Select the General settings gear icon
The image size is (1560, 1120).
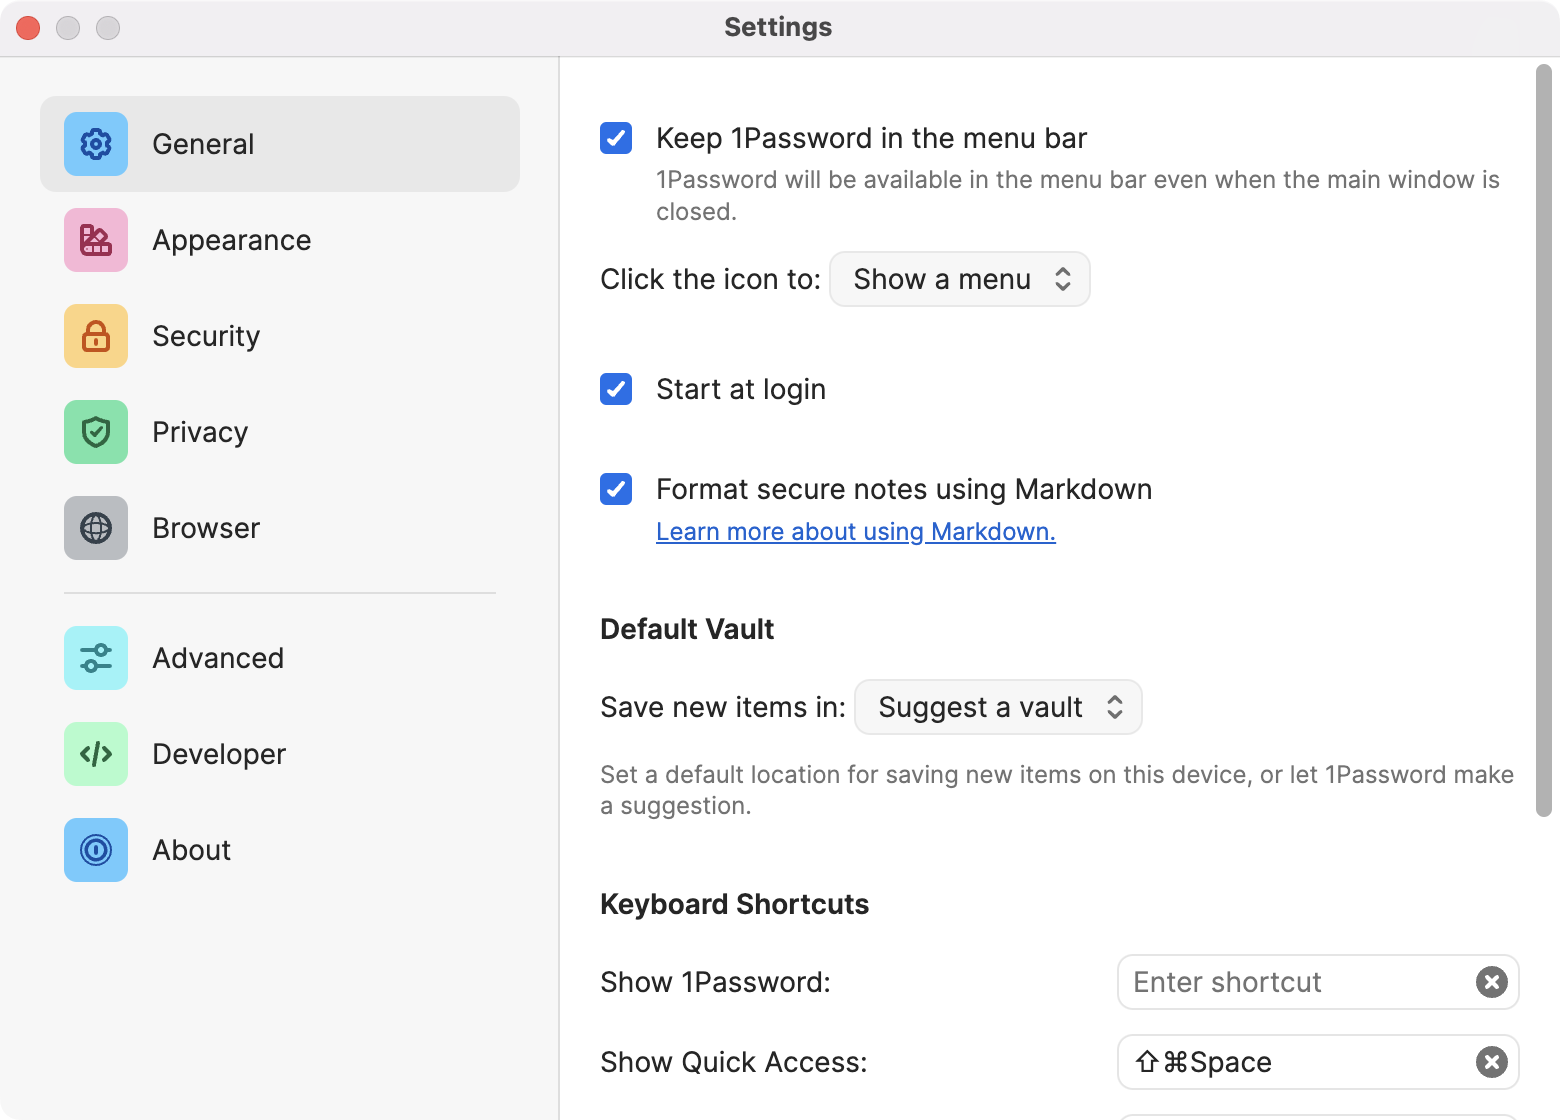pos(95,144)
